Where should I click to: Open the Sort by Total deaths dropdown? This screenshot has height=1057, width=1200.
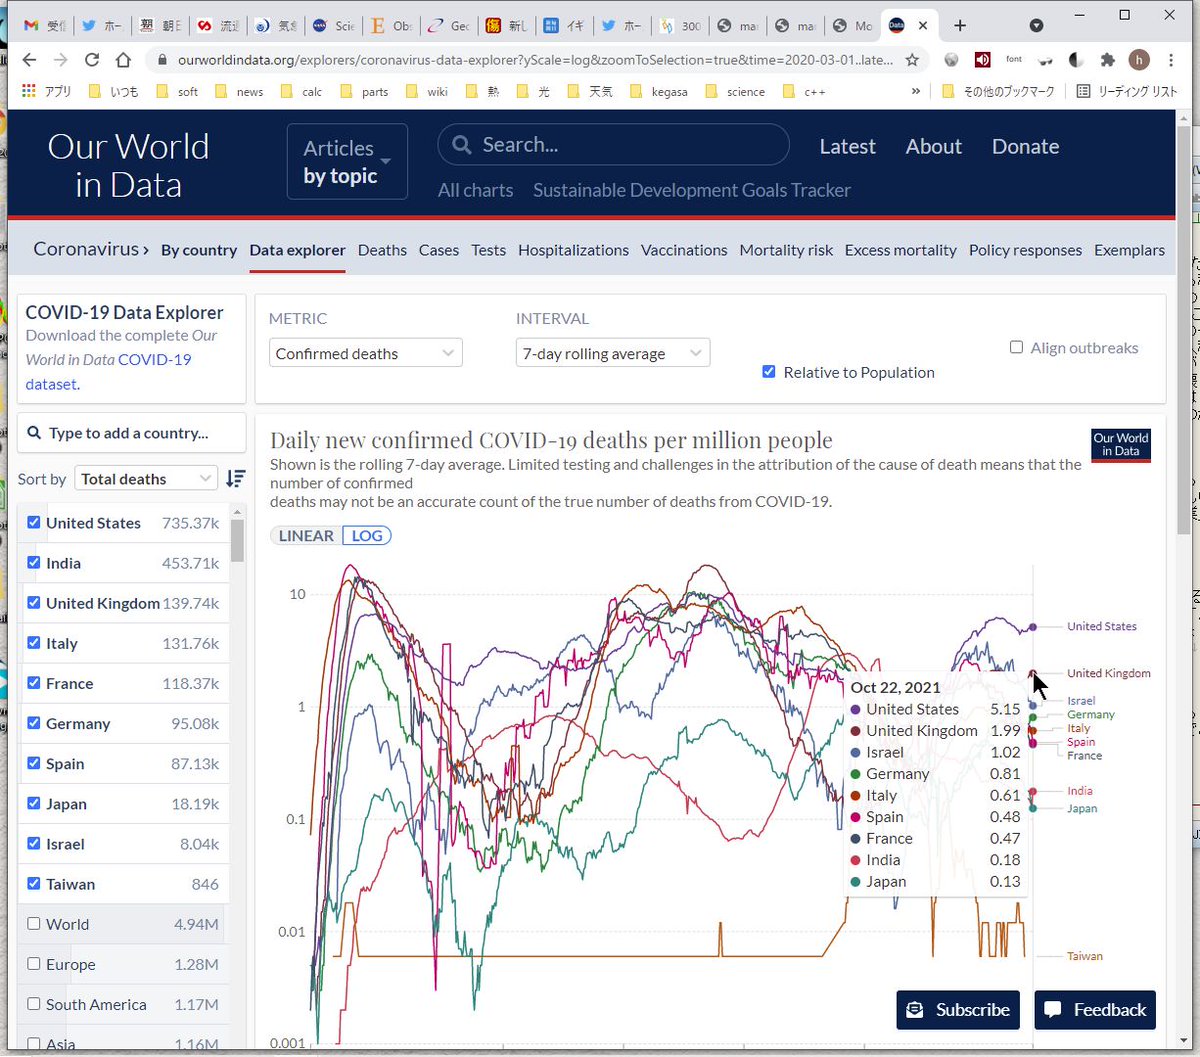pyautogui.click(x=146, y=479)
